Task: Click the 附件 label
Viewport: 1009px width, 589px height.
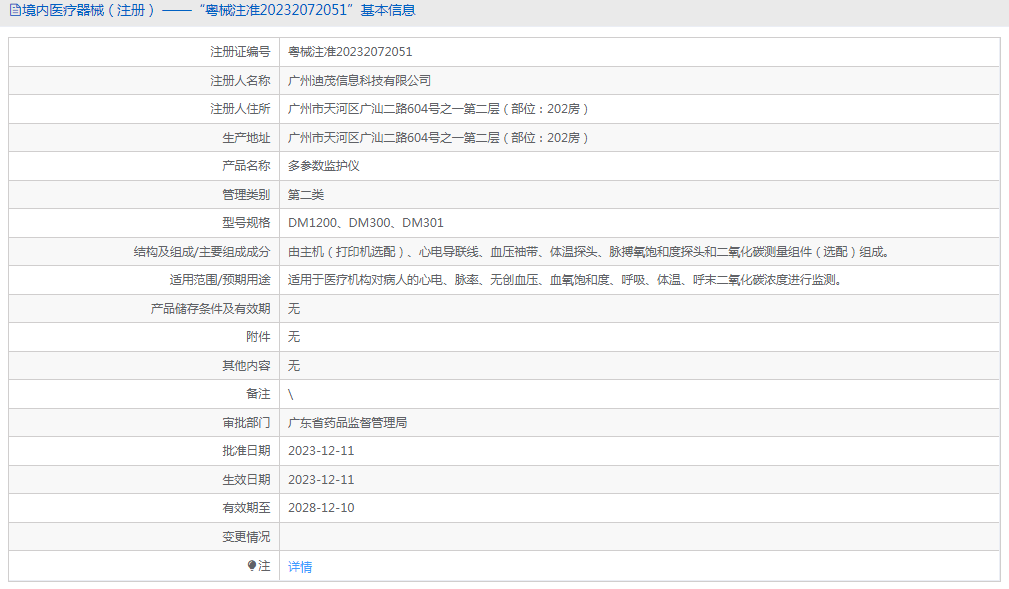Action: click(x=258, y=337)
